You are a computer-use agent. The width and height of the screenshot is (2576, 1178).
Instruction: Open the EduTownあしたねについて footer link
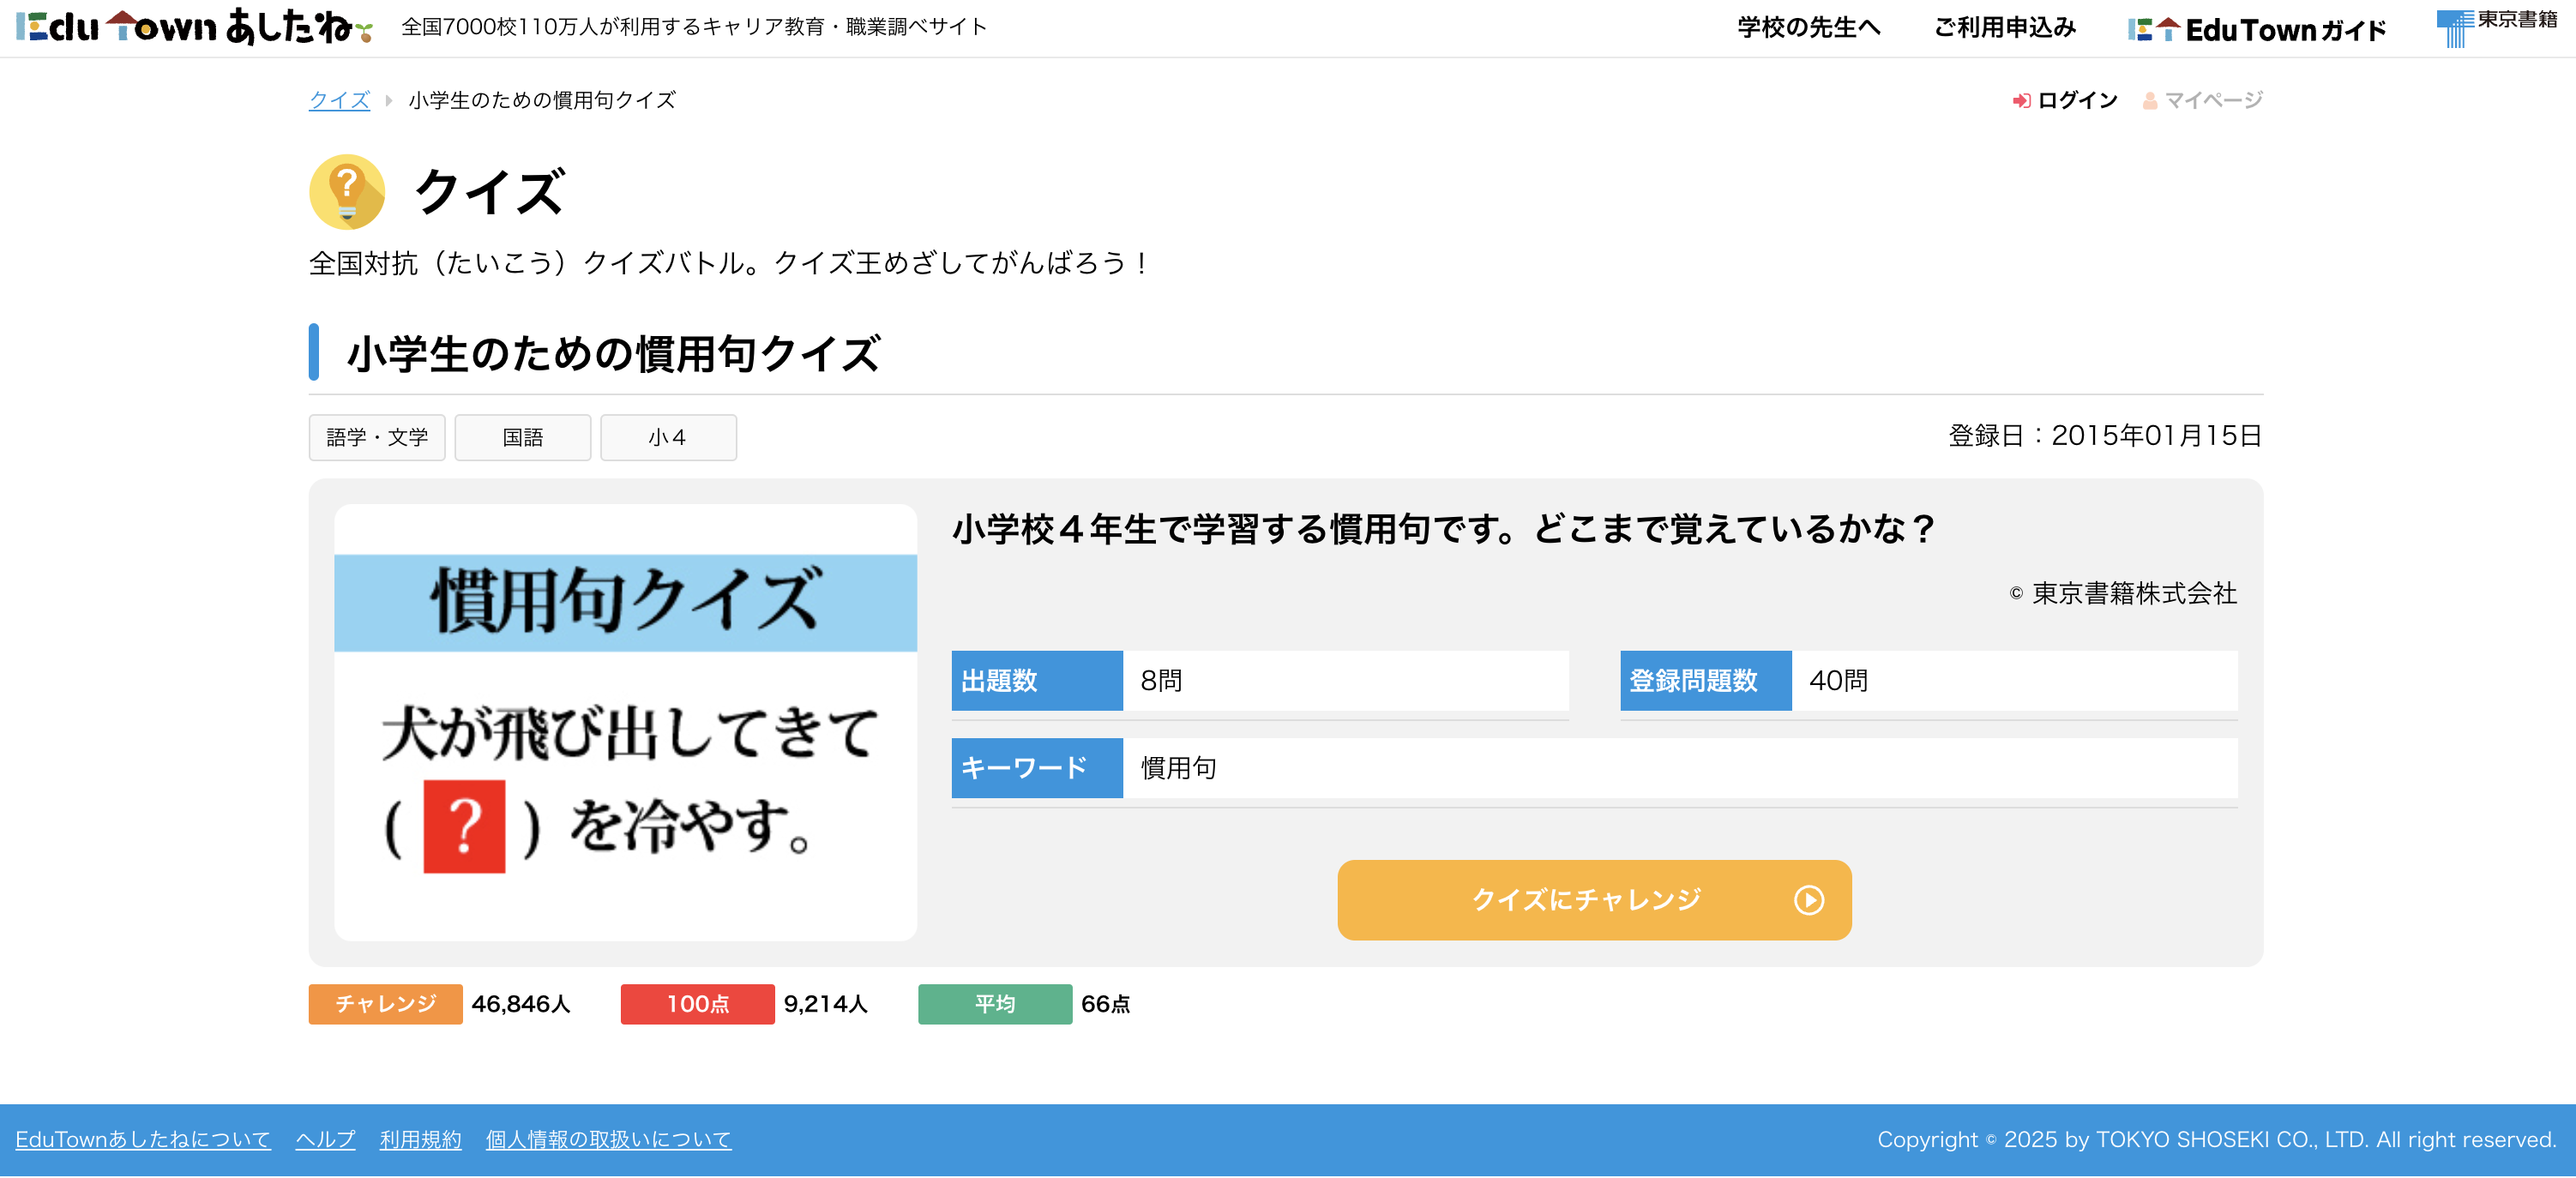point(143,1140)
